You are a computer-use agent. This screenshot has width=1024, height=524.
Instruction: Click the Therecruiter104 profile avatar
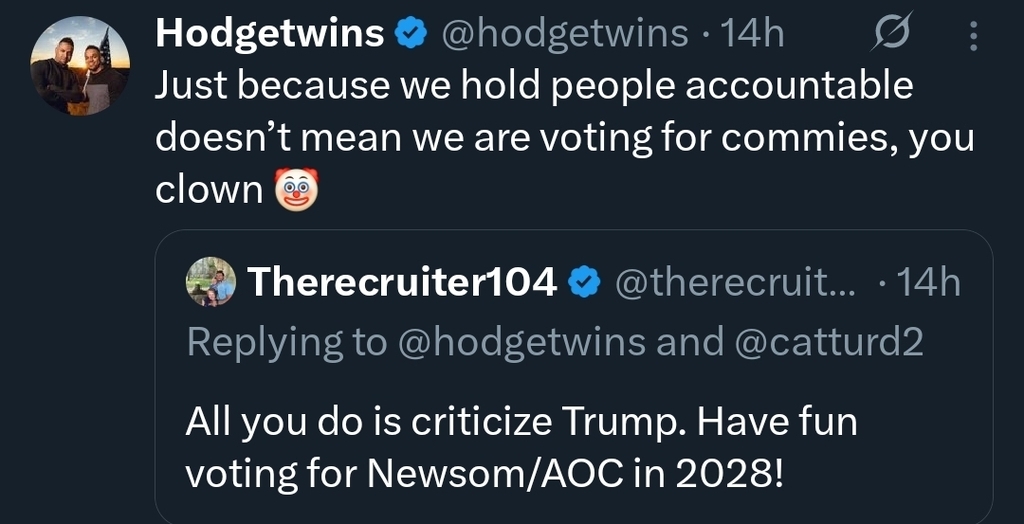pos(211,282)
